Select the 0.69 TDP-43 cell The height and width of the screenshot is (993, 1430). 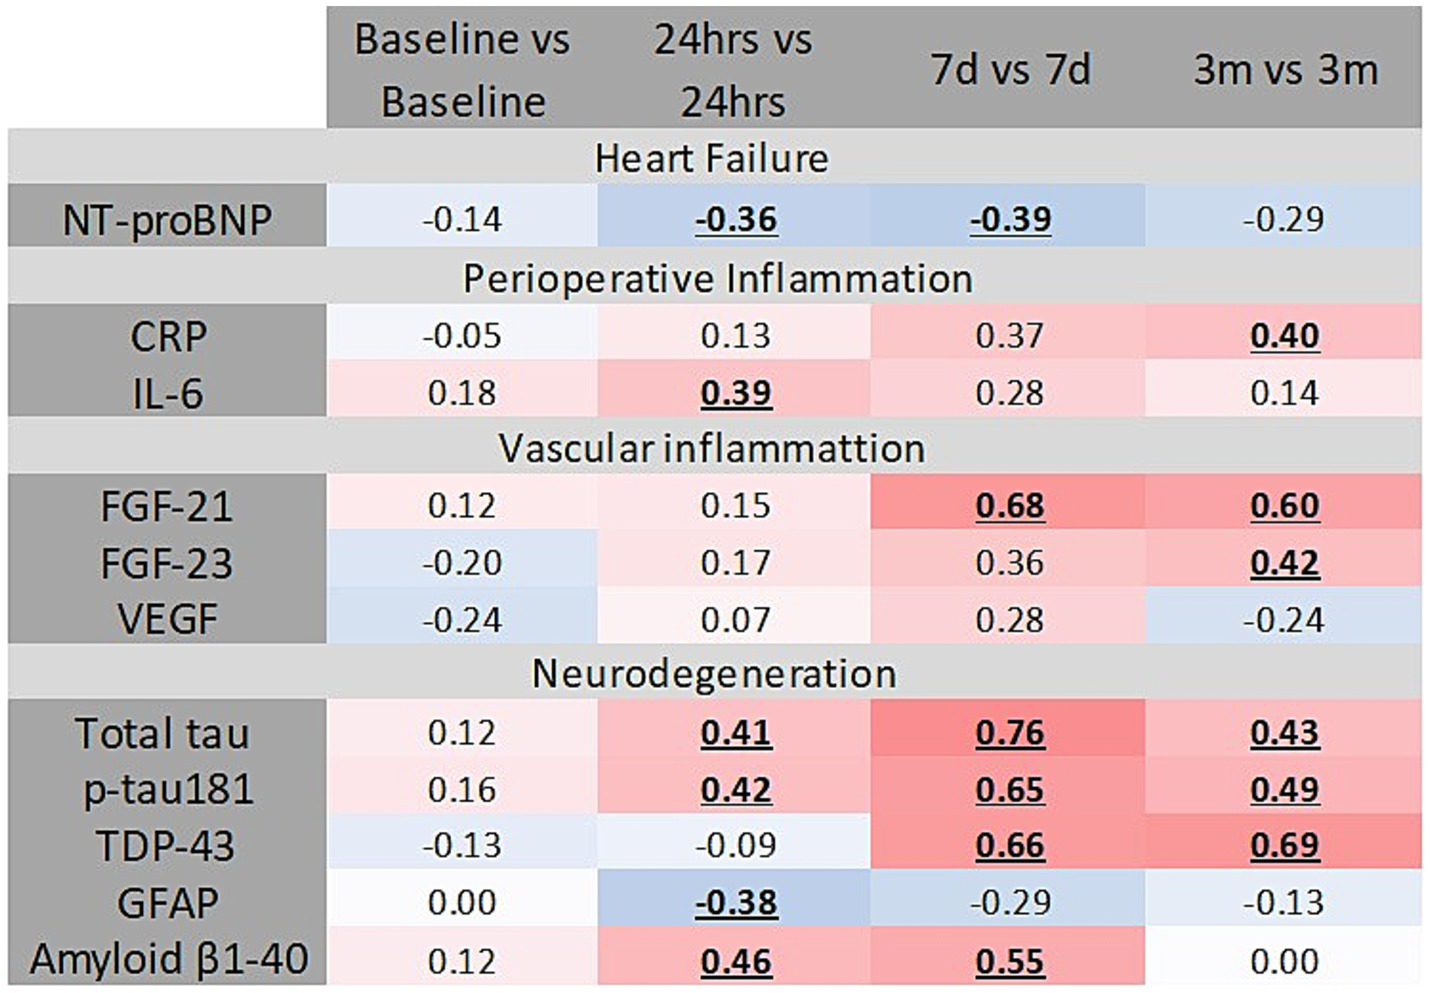1285,846
